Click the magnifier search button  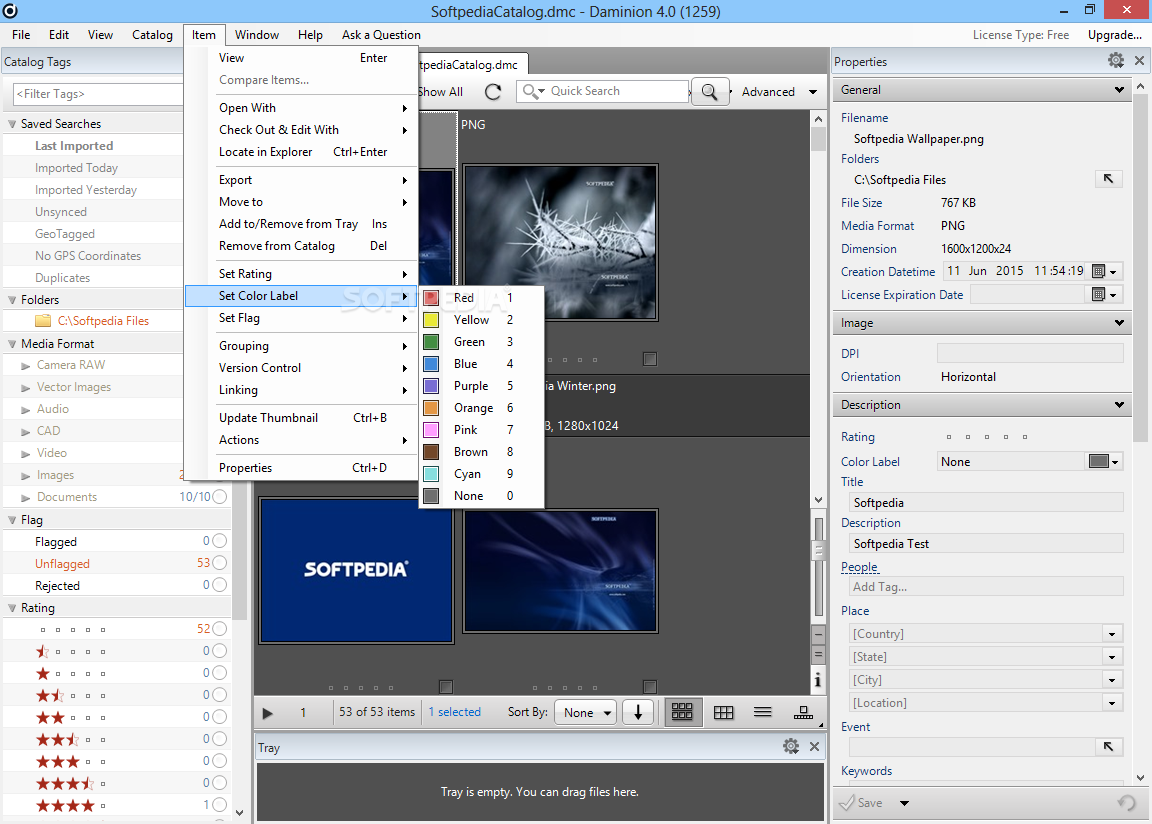click(x=710, y=92)
